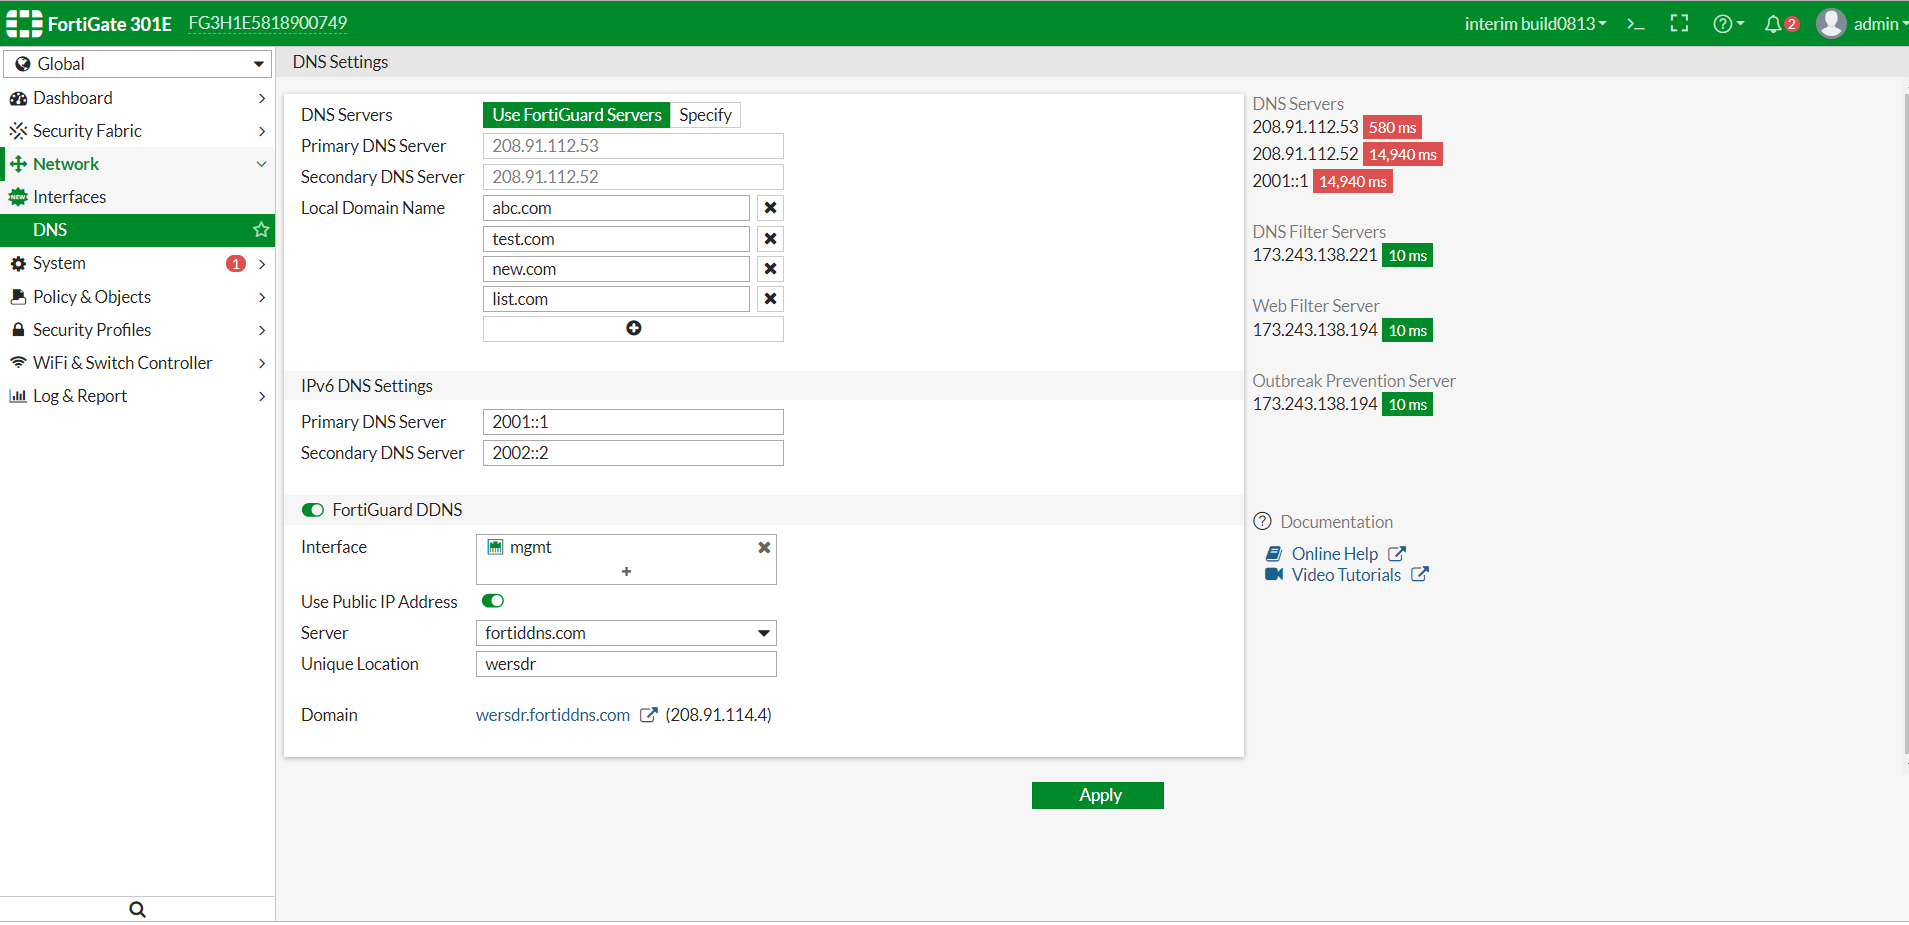
Task: Click the list.com local domain field
Action: pos(616,299)
